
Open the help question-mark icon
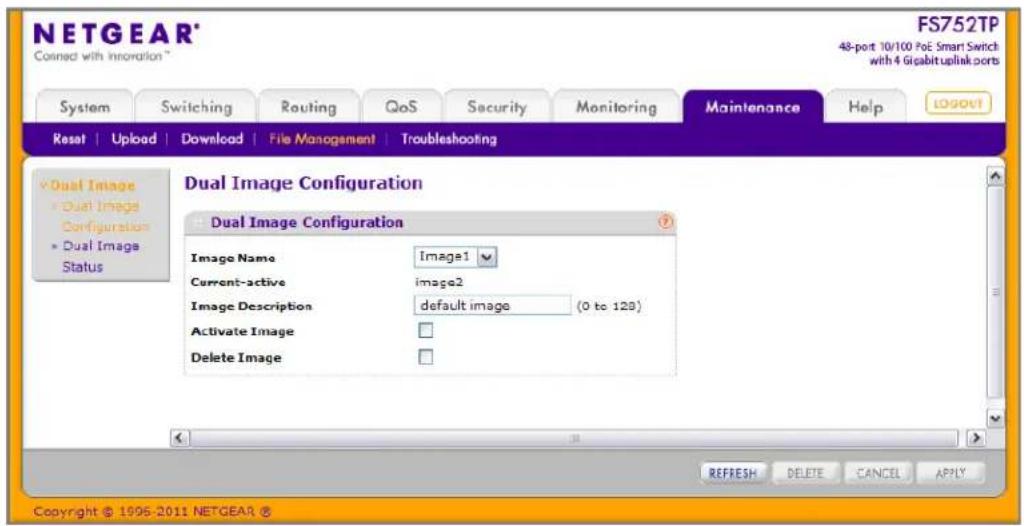tap(665, 222)
